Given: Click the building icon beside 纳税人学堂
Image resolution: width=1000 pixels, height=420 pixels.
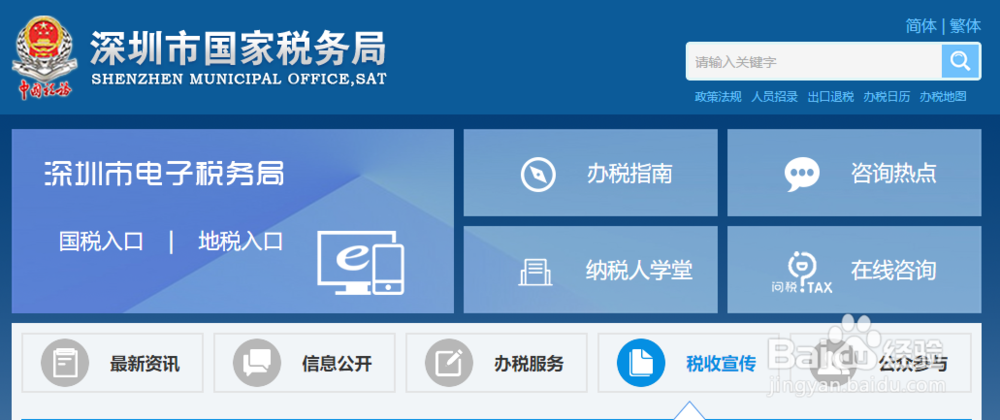Looking at the screenshot, I should click(536, 272).
